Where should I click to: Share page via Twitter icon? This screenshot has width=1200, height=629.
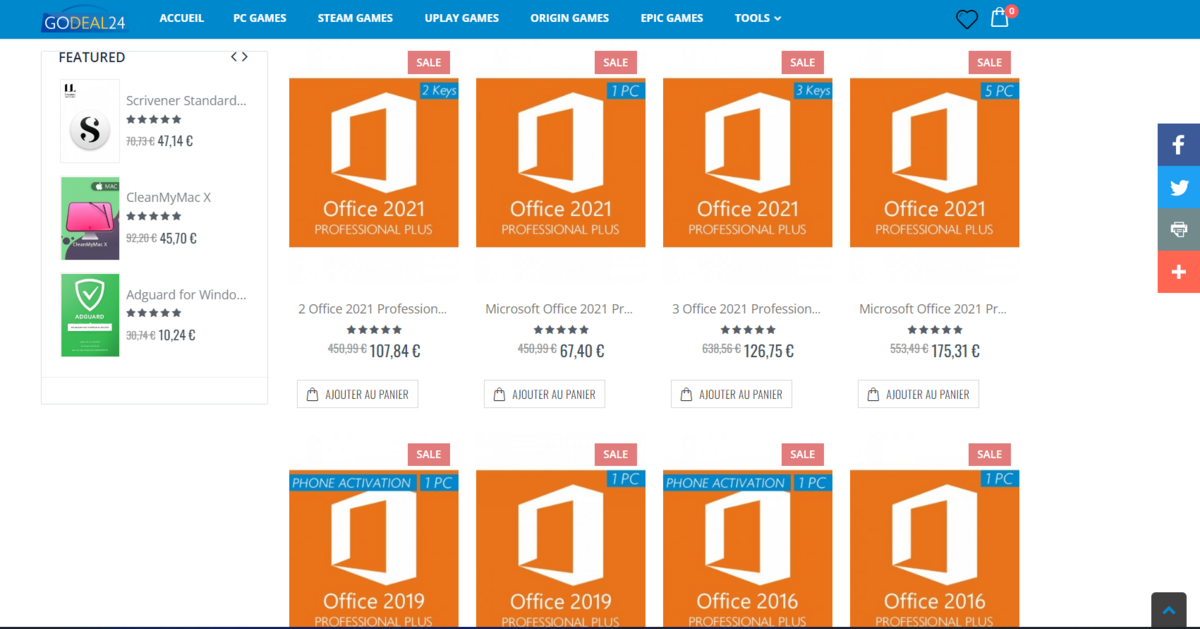(1179, 187)
